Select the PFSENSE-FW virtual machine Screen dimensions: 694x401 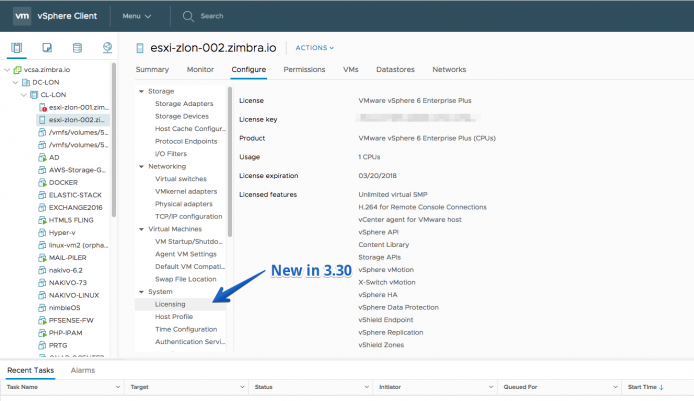66,320
